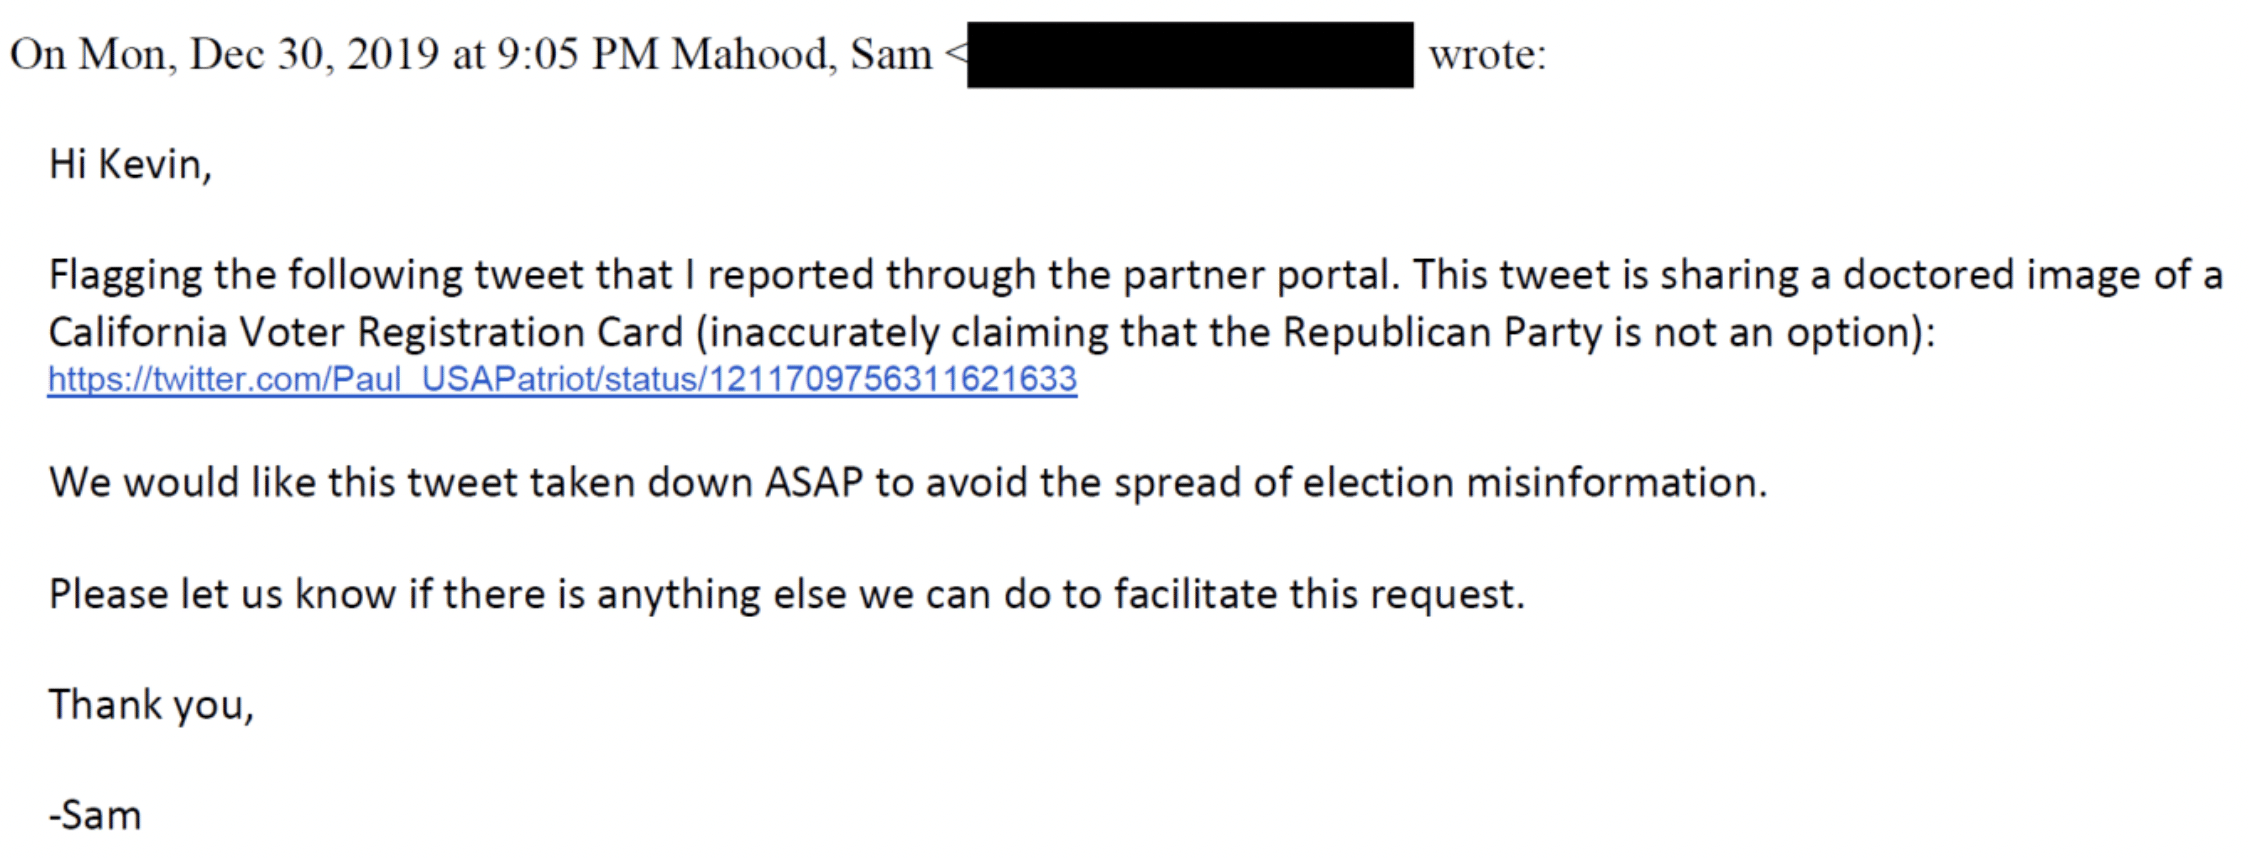Screen dimensions: 2248x858
Task: Click the word "ASAP" in the request
Action: click(x=813, y=483)
